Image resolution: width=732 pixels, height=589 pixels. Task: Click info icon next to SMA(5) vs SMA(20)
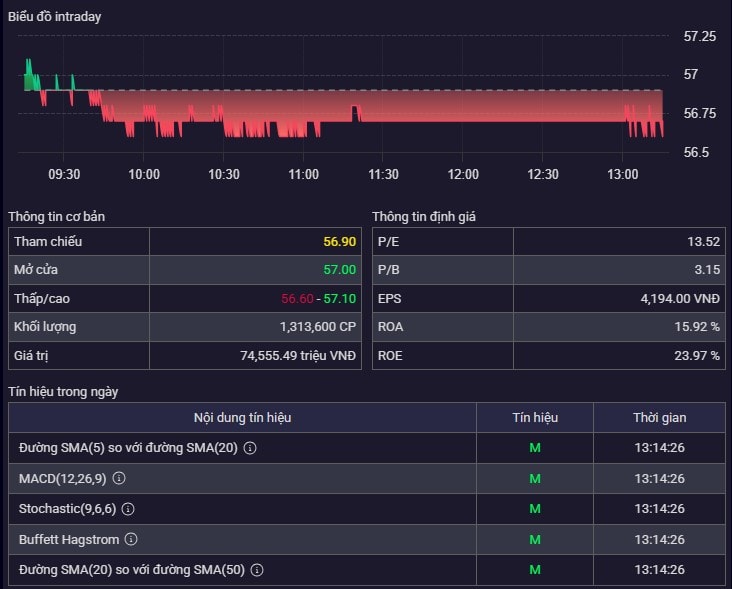[x=250, y=448]
